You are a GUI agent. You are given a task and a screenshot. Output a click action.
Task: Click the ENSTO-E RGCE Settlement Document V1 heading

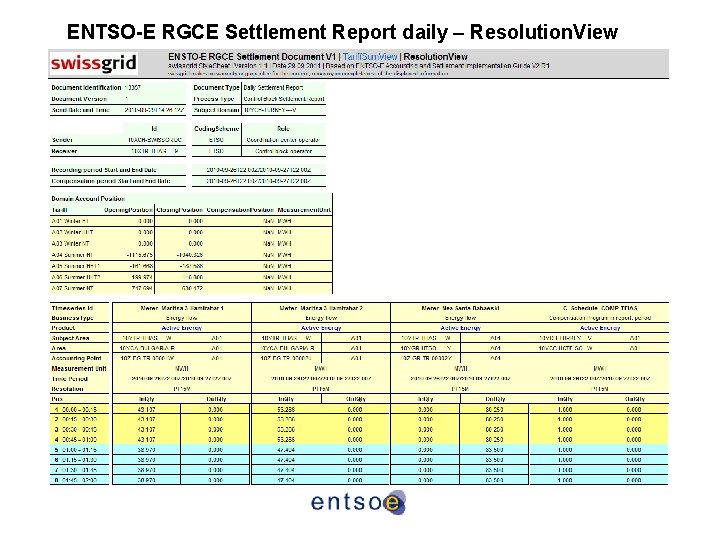coord(252,57)
